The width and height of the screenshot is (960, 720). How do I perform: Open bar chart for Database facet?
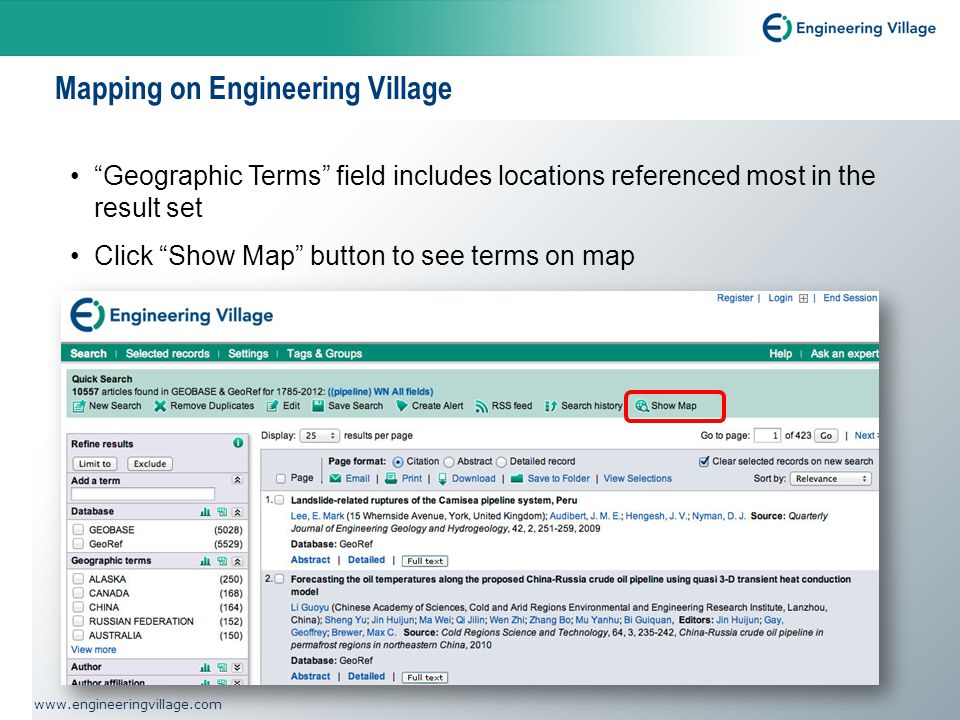[205, 512]
